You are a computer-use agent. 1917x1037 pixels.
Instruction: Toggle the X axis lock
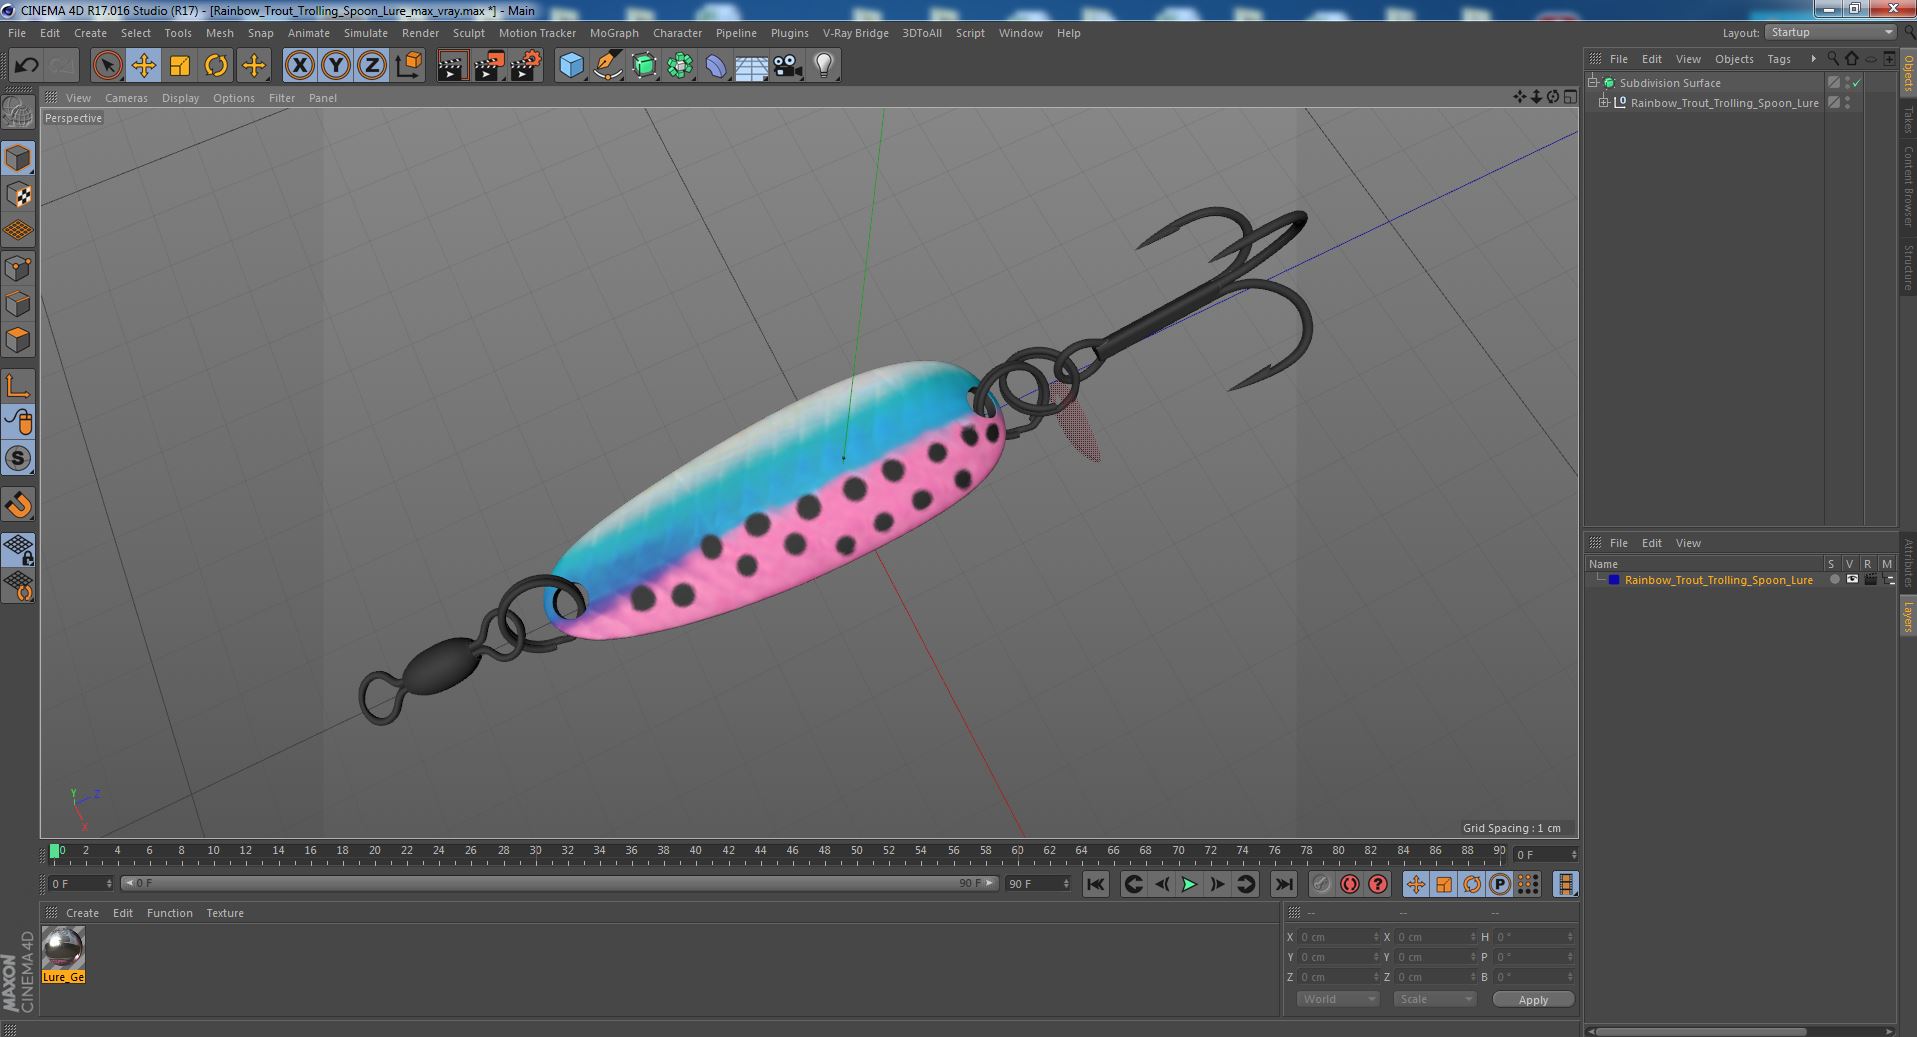click(x=299, y=66)
